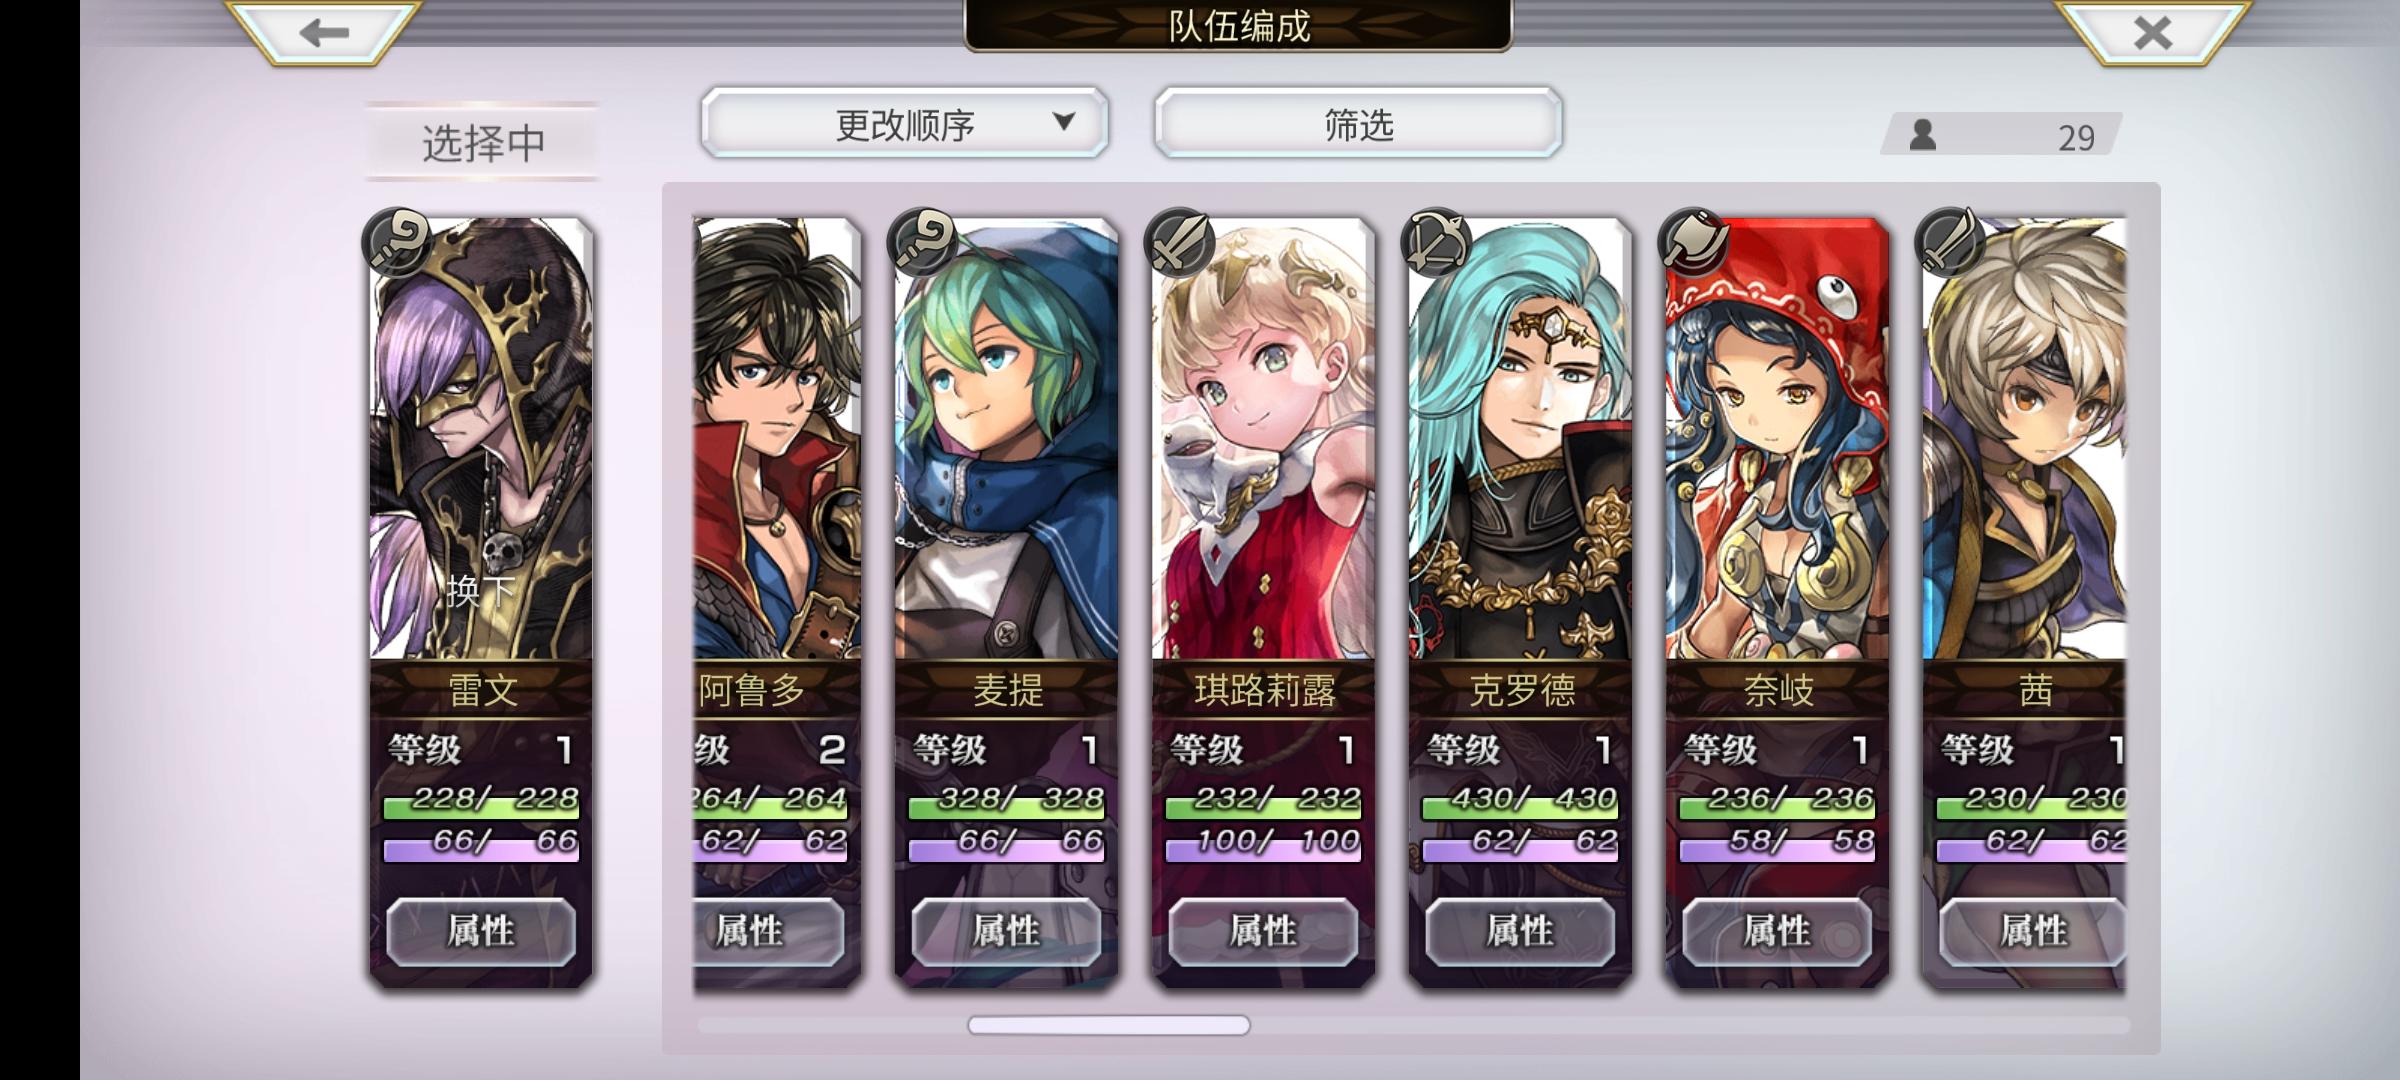This screenshot has height=1080, width=2400.
Task: Expand sort options via dropdown arrow
Action: coord(1064,121)
